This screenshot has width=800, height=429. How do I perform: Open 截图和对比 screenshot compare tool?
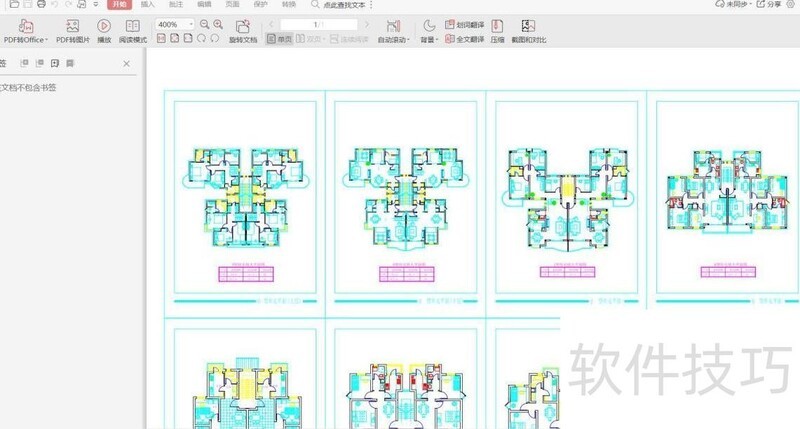tap(529, 31)
